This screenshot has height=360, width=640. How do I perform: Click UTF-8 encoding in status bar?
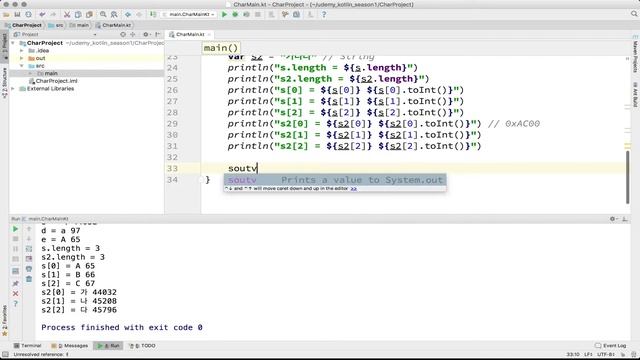pyautogui.click(x=606, y=354)
